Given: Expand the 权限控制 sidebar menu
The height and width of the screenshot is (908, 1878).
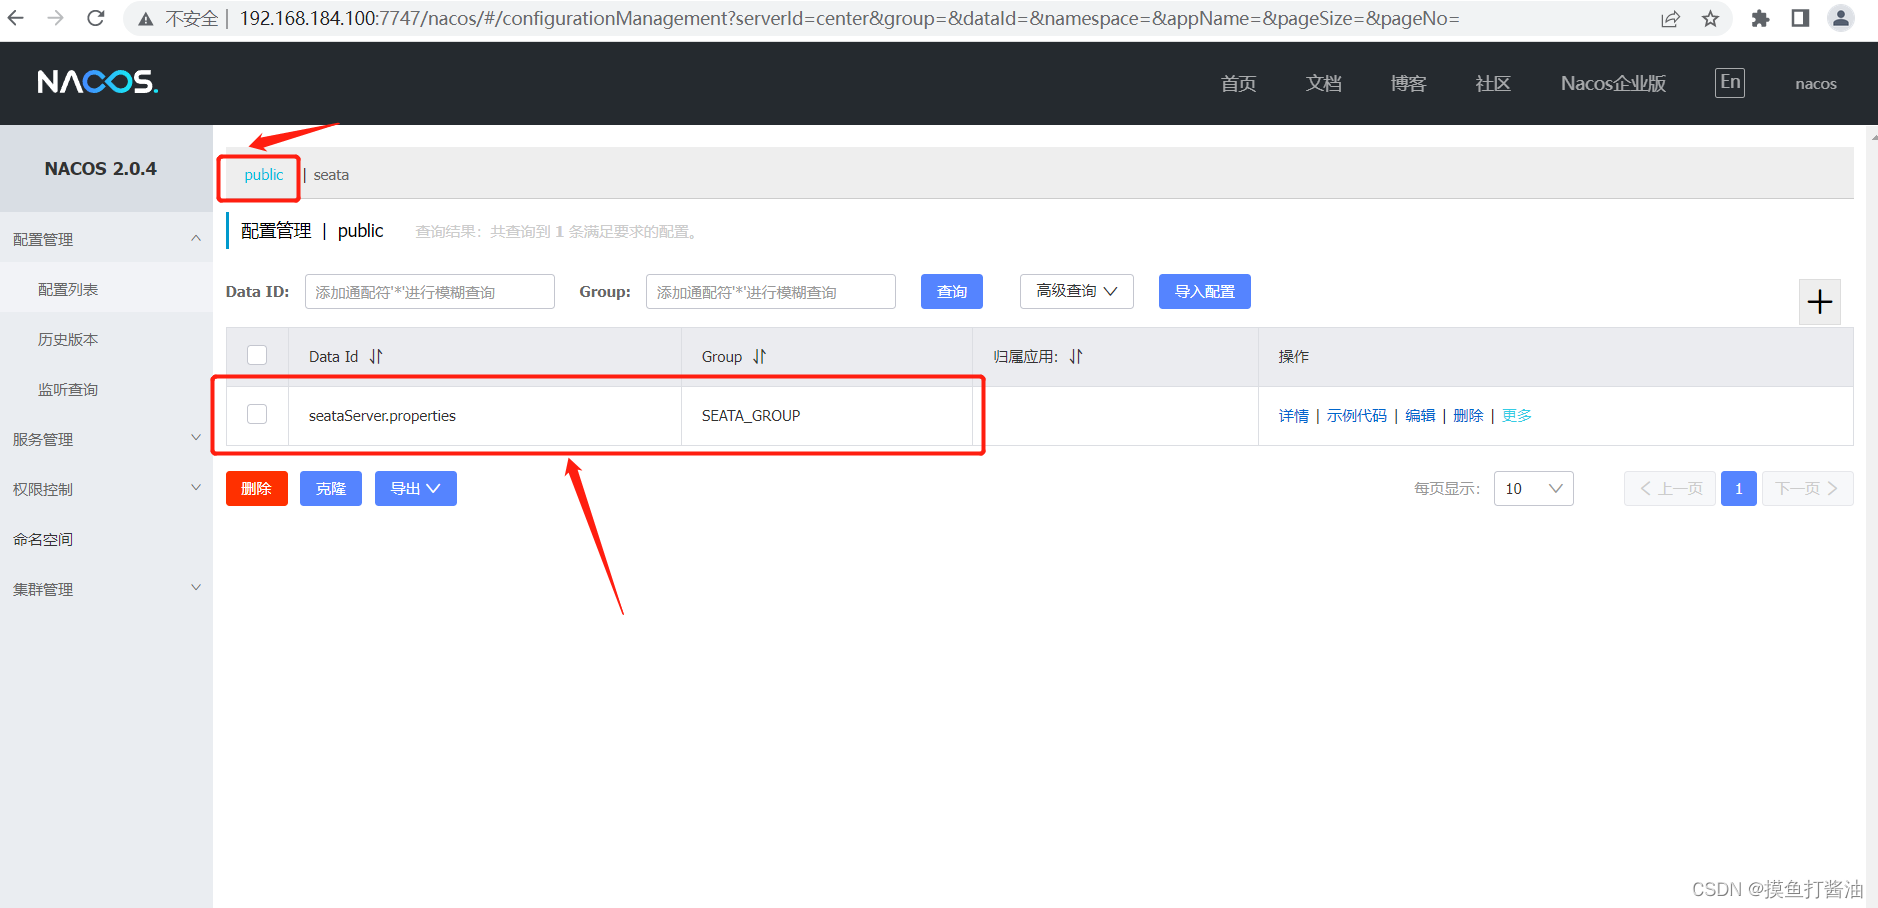Looking at the screenshot, I should click(x=196, y=488).
